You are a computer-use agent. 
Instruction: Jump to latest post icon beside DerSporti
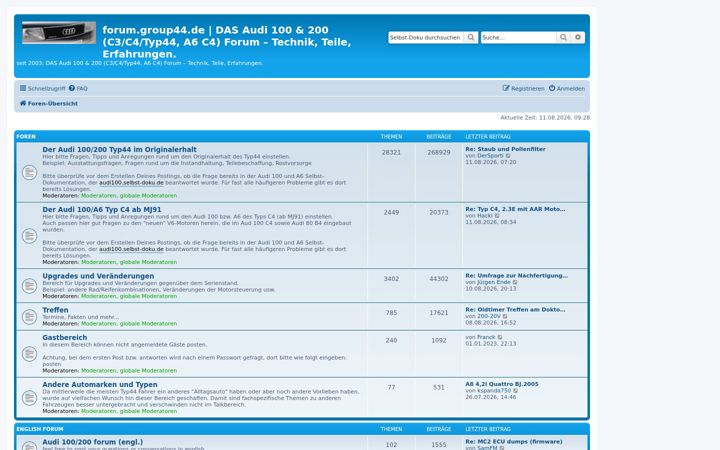[508, 156]
